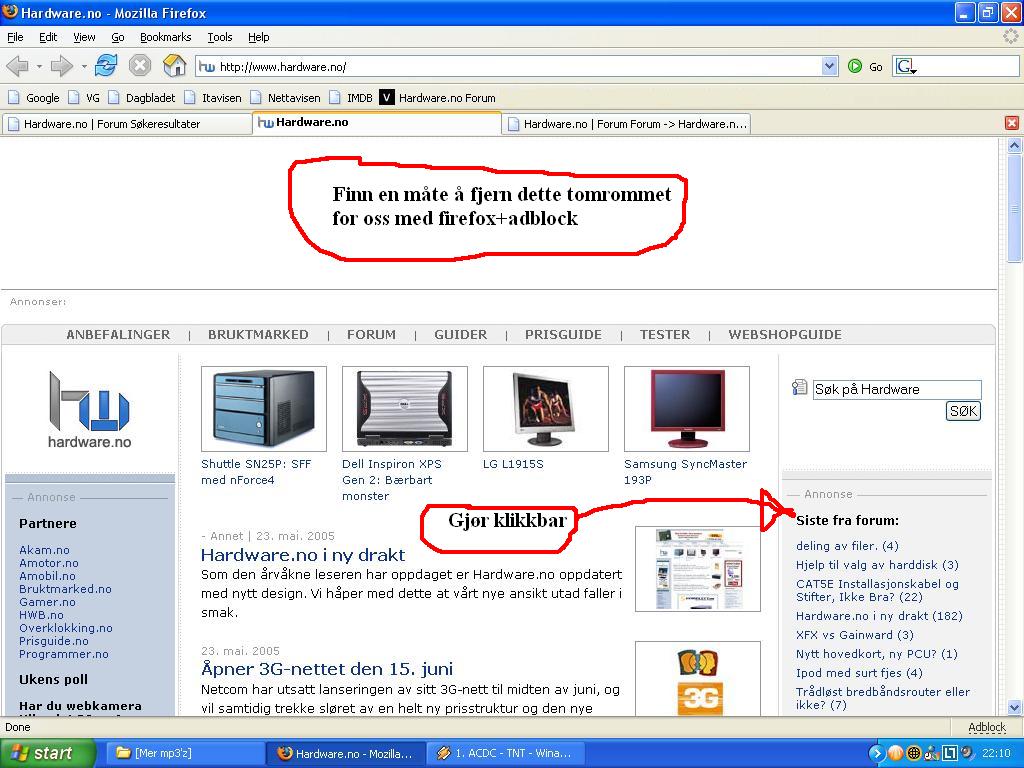Open the Itavisen bookmark

213,98
